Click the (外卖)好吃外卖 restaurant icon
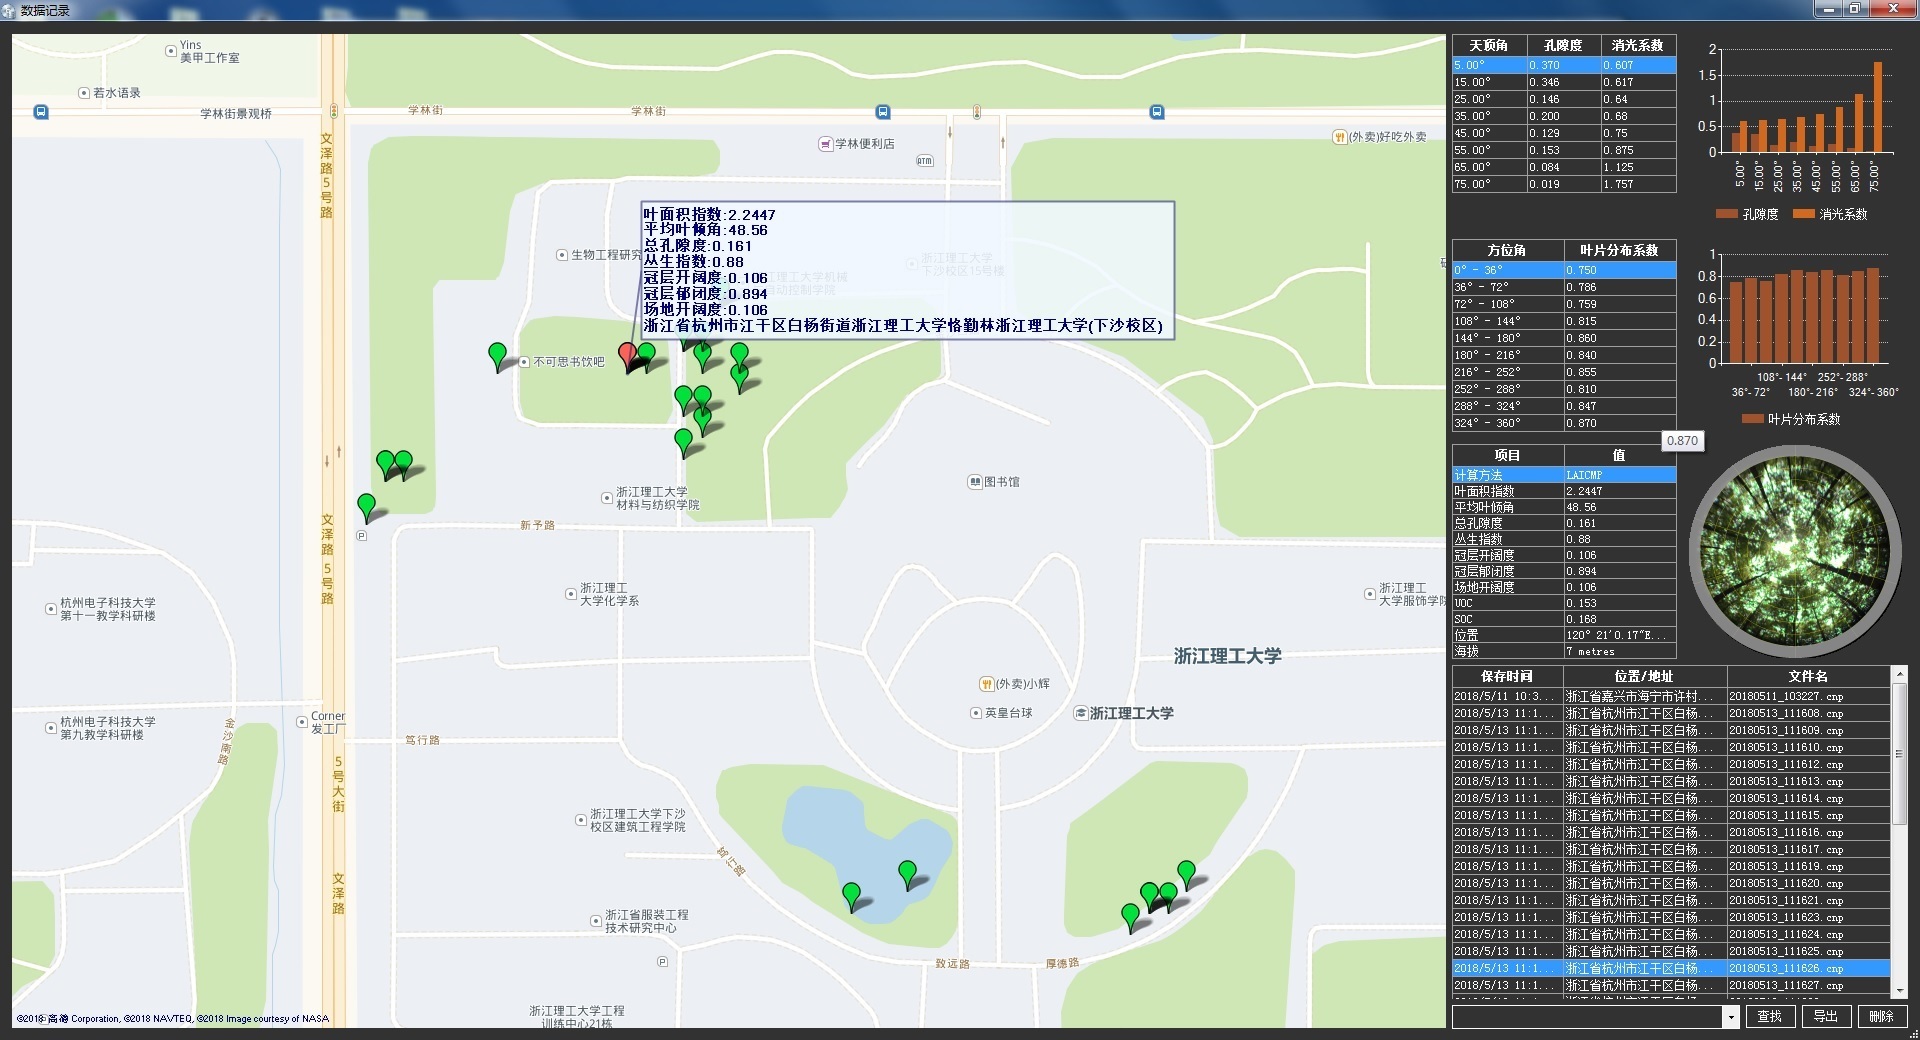 click(x=1339, y=137)
